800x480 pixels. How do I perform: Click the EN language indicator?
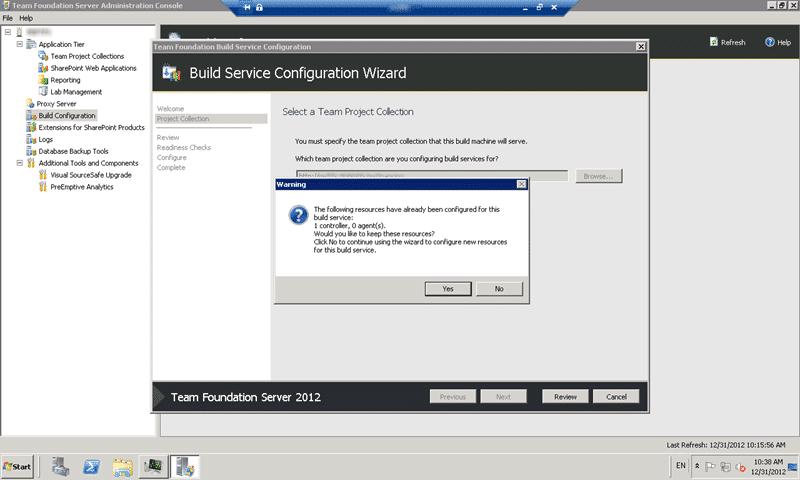[681, 465]
